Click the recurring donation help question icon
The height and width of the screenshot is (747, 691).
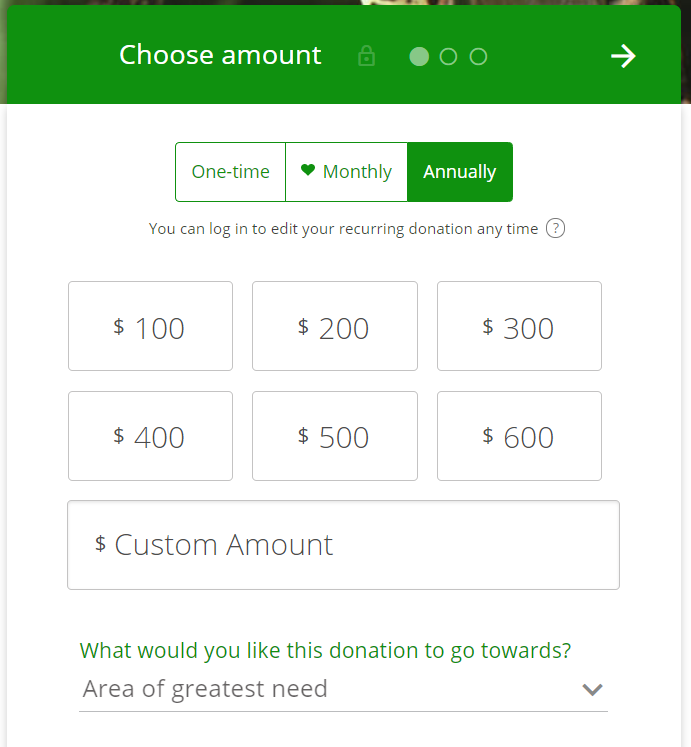(x=556, y=228)
